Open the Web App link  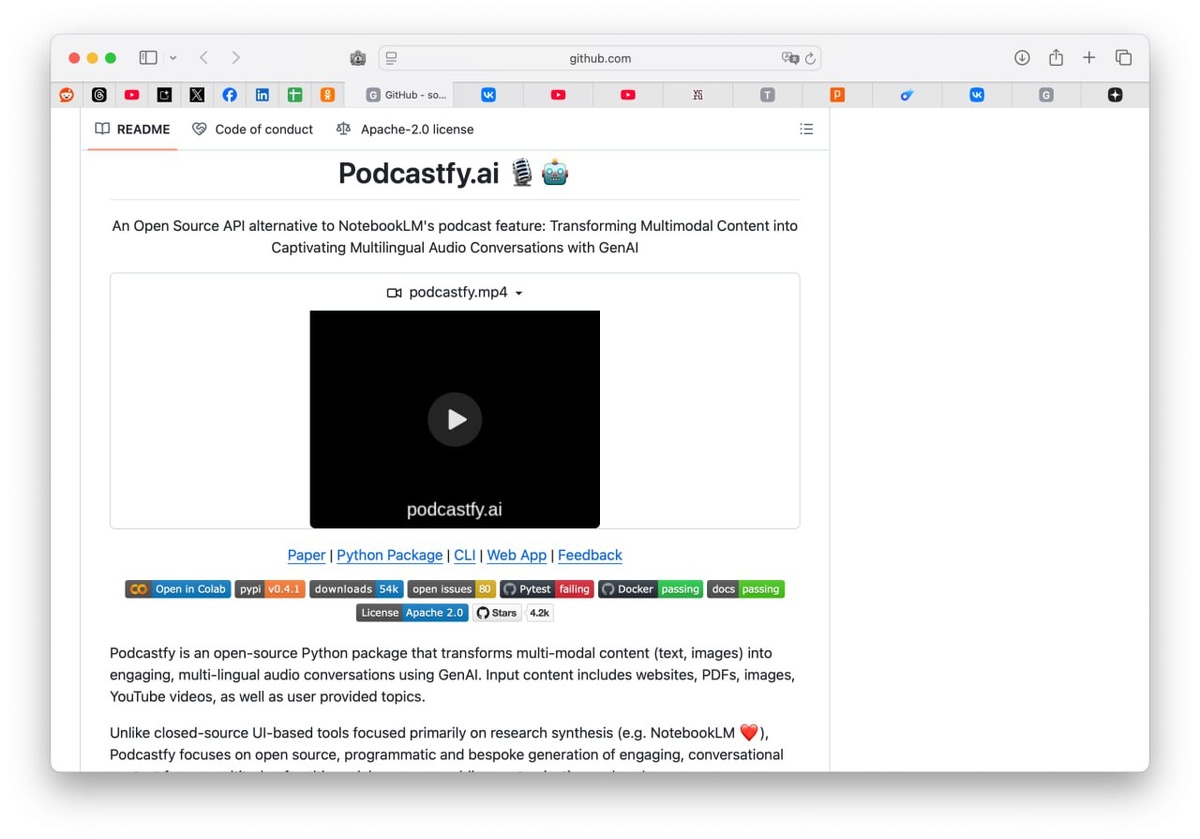pyautogui.click(x=517, y=555)
